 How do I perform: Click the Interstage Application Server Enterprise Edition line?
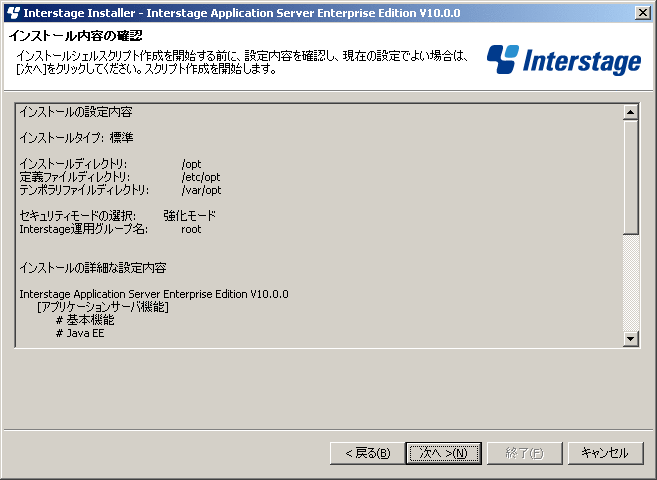tap(154, 294)
